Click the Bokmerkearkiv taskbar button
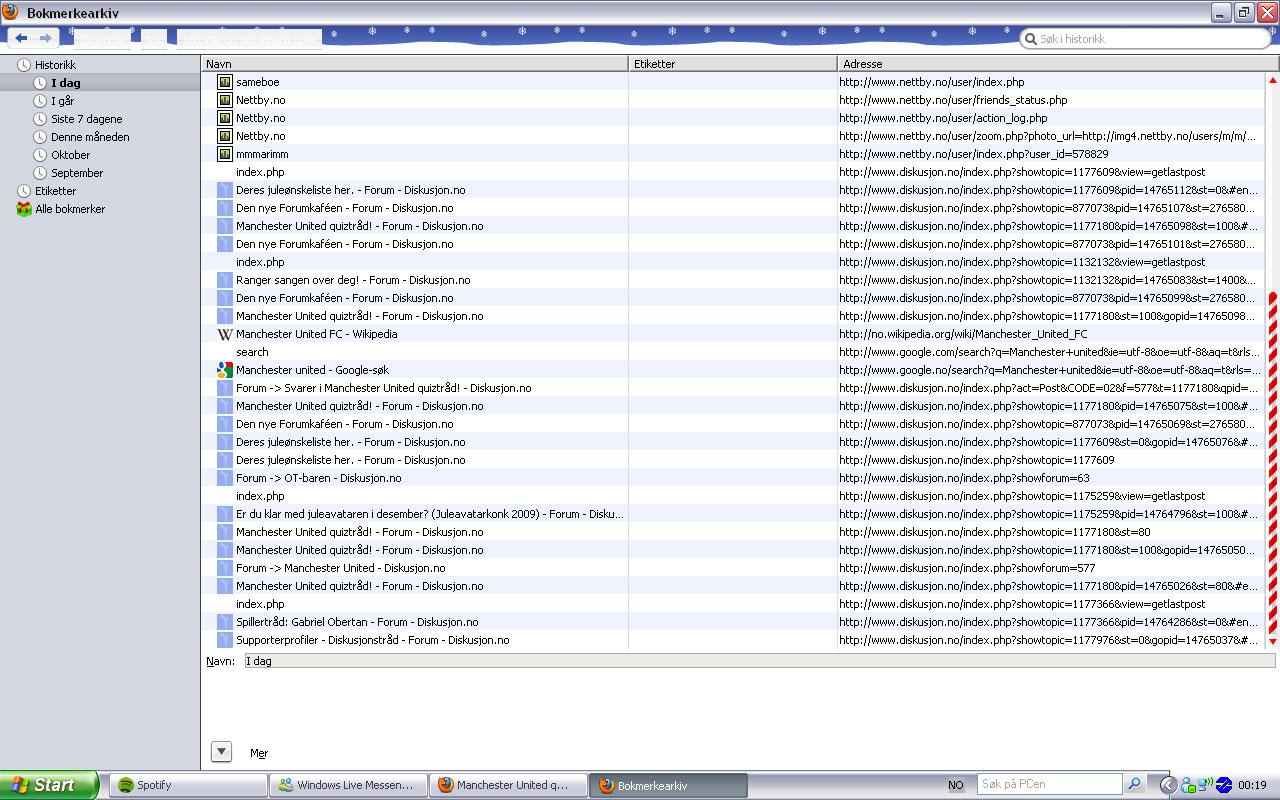1280x800 pixels. 668,785
